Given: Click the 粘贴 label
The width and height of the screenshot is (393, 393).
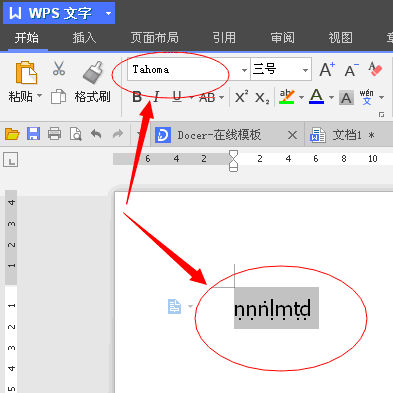Looking at the screenshot, I should point(20,96).
